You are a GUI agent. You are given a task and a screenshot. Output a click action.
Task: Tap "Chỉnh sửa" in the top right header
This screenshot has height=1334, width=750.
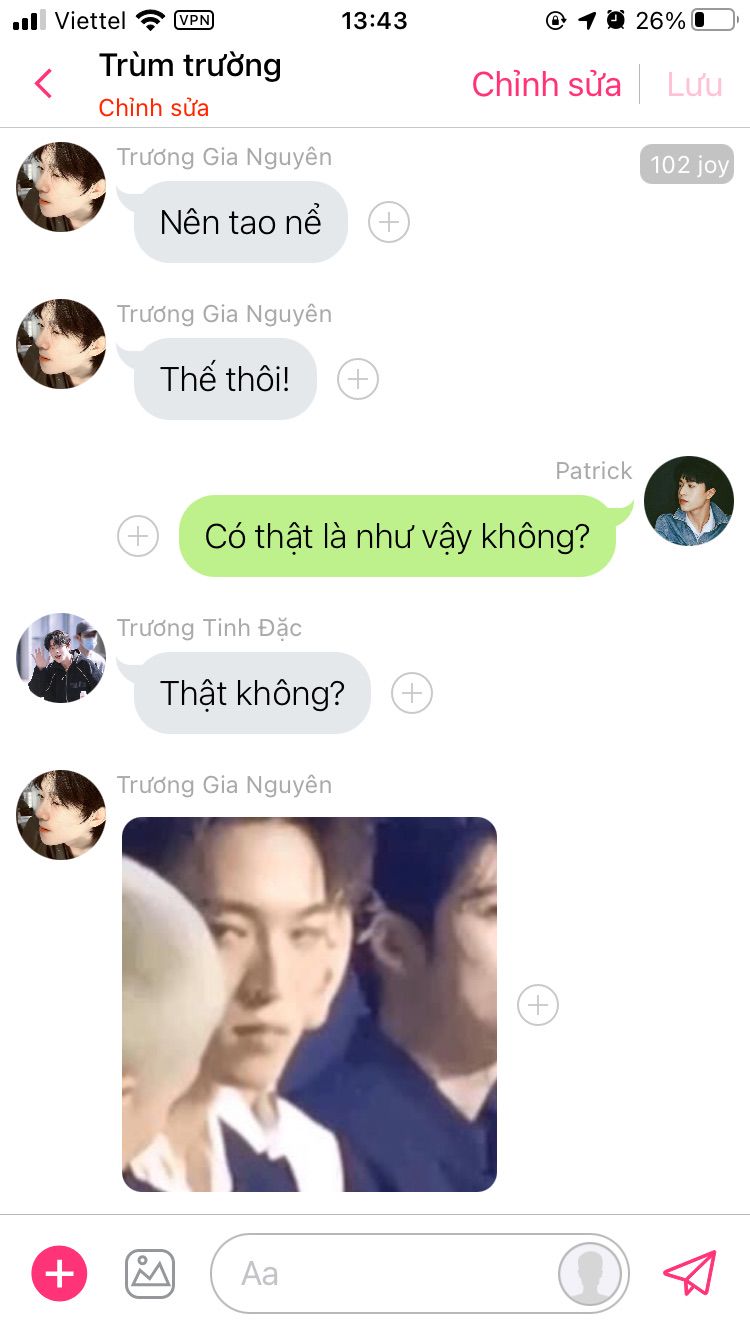546,85
